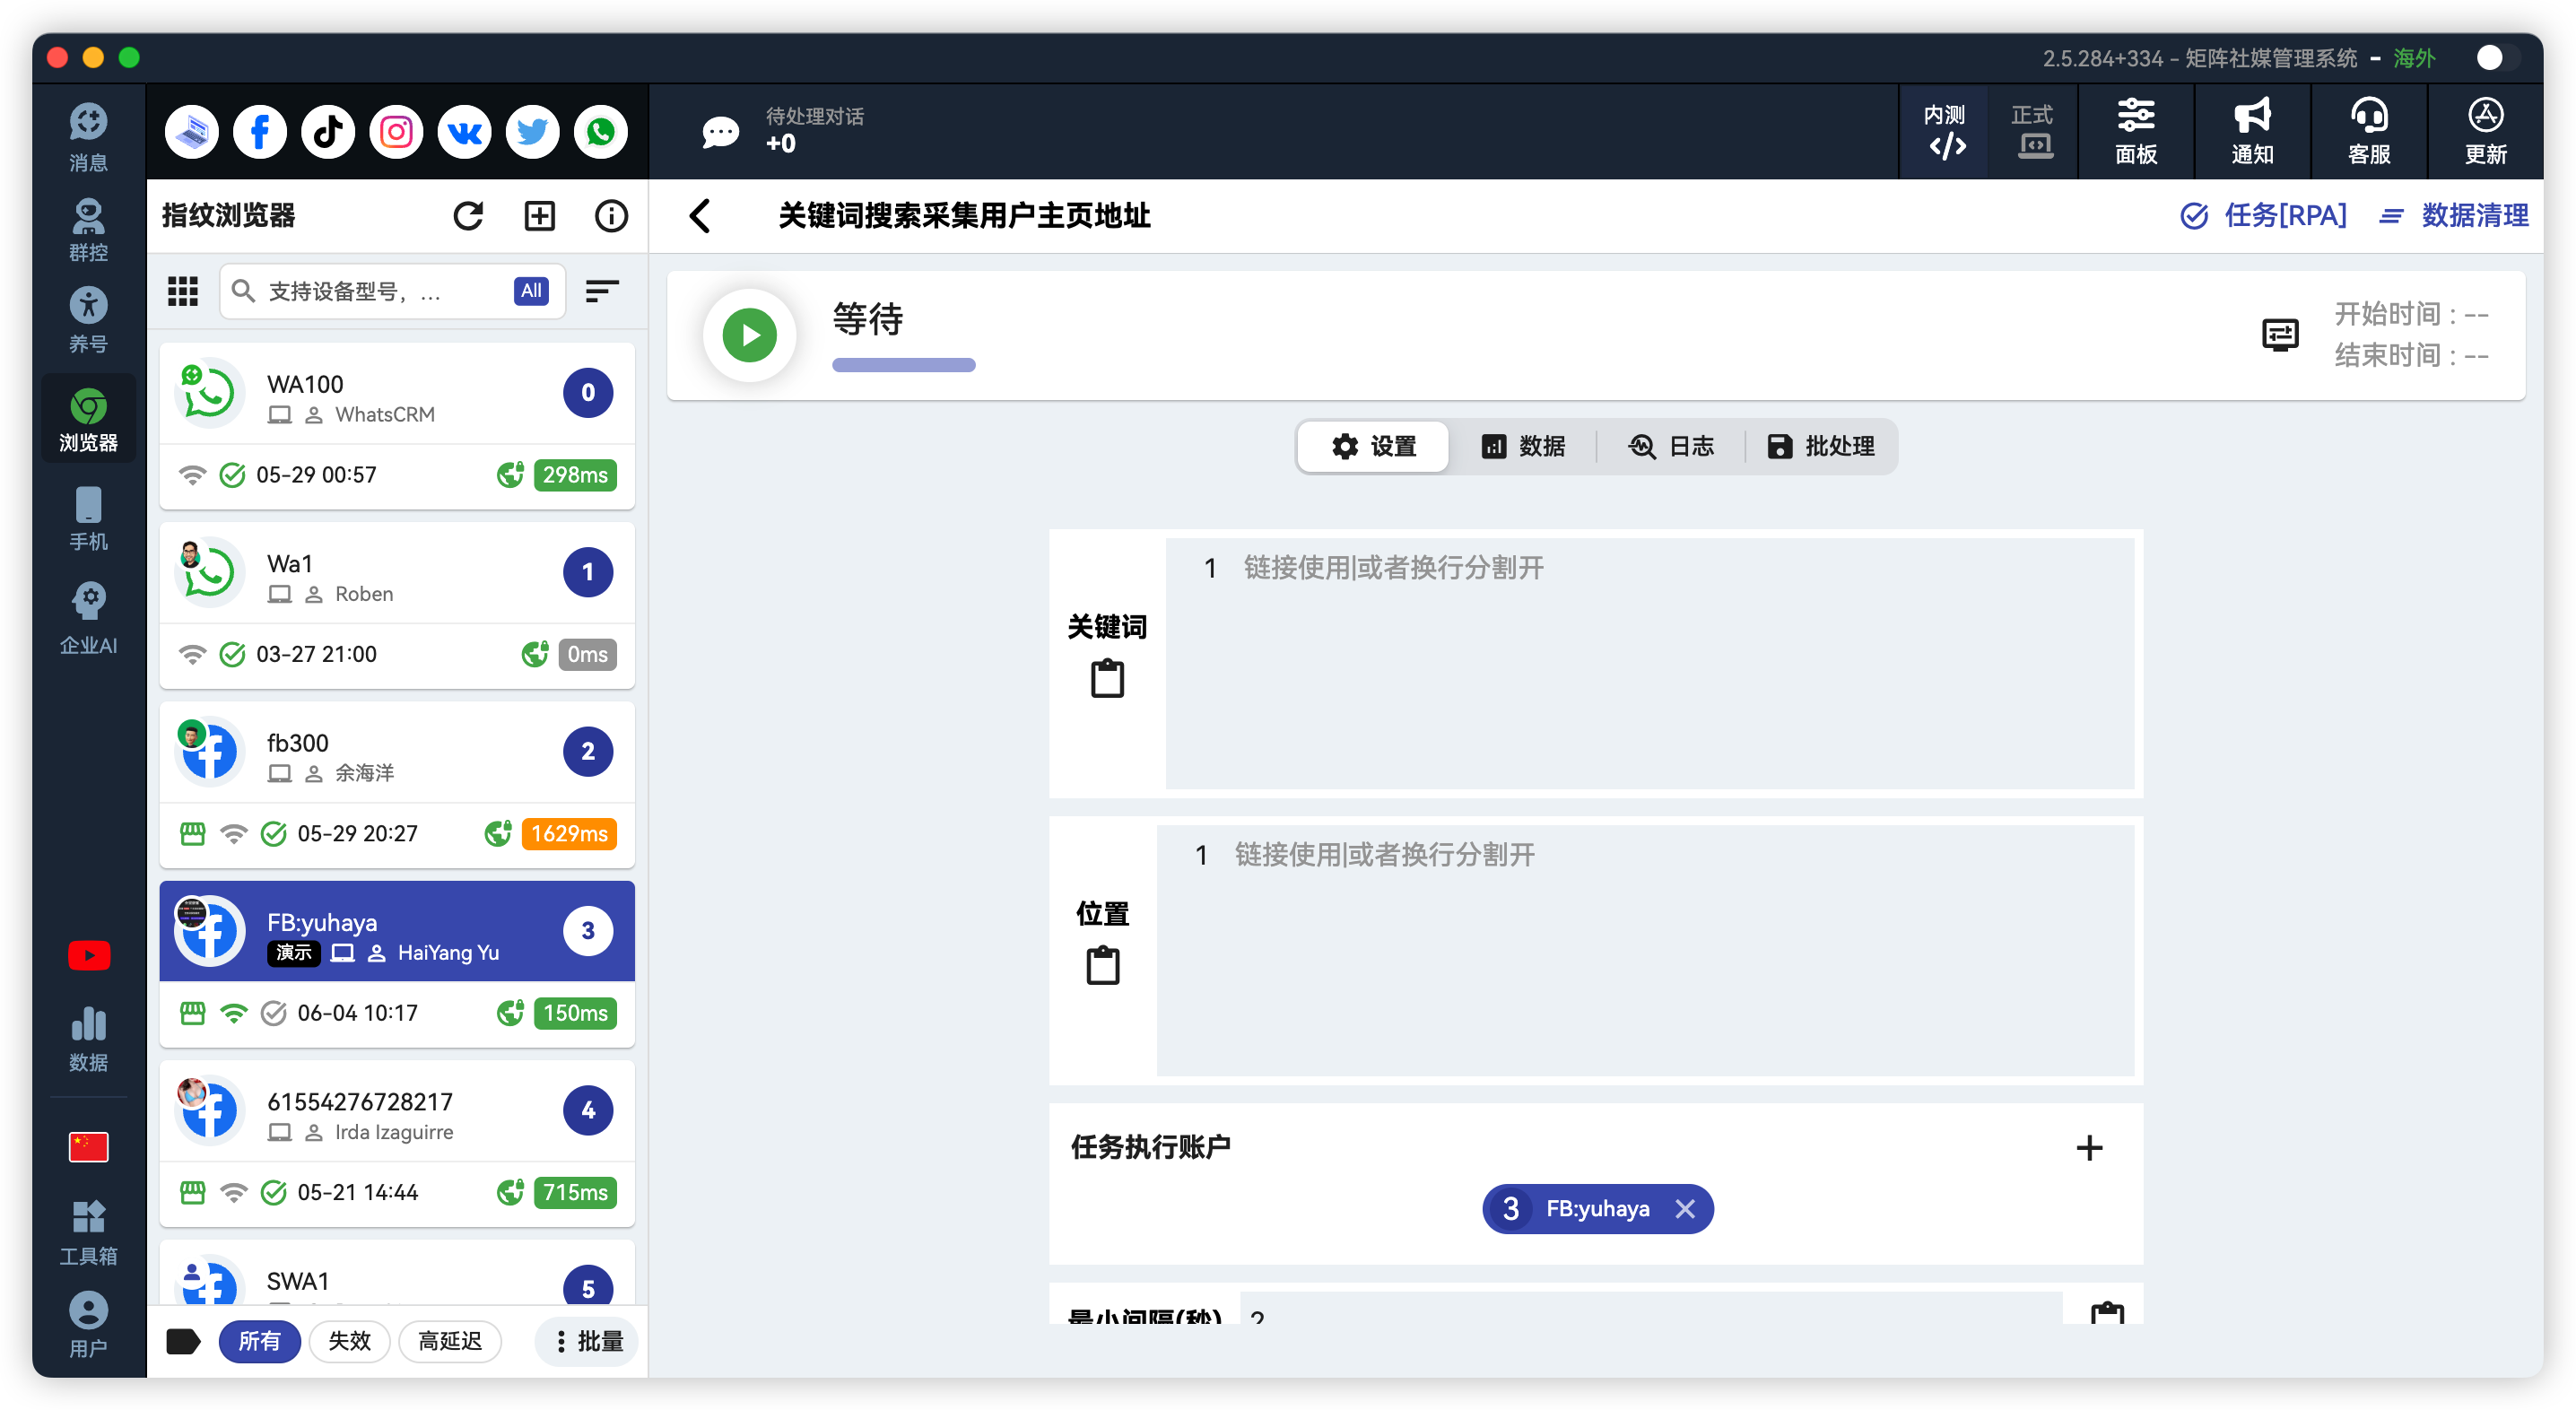Select the Wa1 Roben browser card
2576x1410 pixels.
point(397,605)
